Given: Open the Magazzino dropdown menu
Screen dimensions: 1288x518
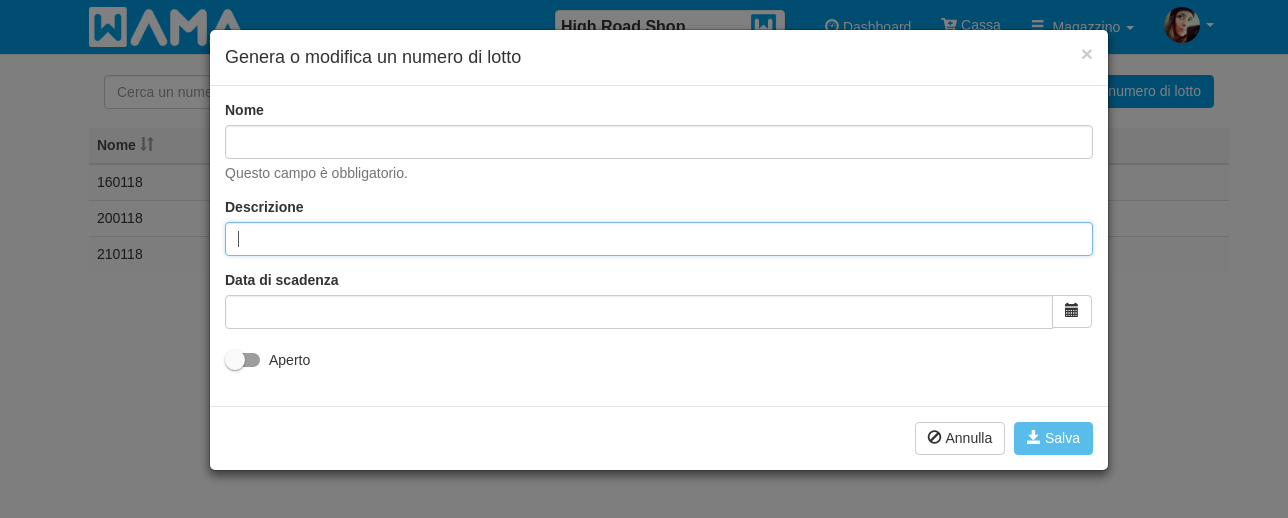Looking at the screenshot, I should [x=1082, y=27].
